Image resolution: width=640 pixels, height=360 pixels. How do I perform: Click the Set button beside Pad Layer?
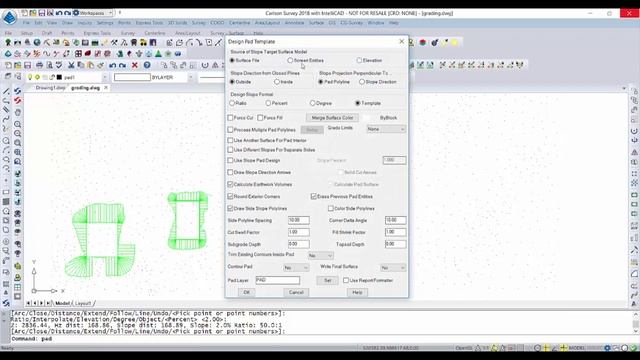click(327, 280)
